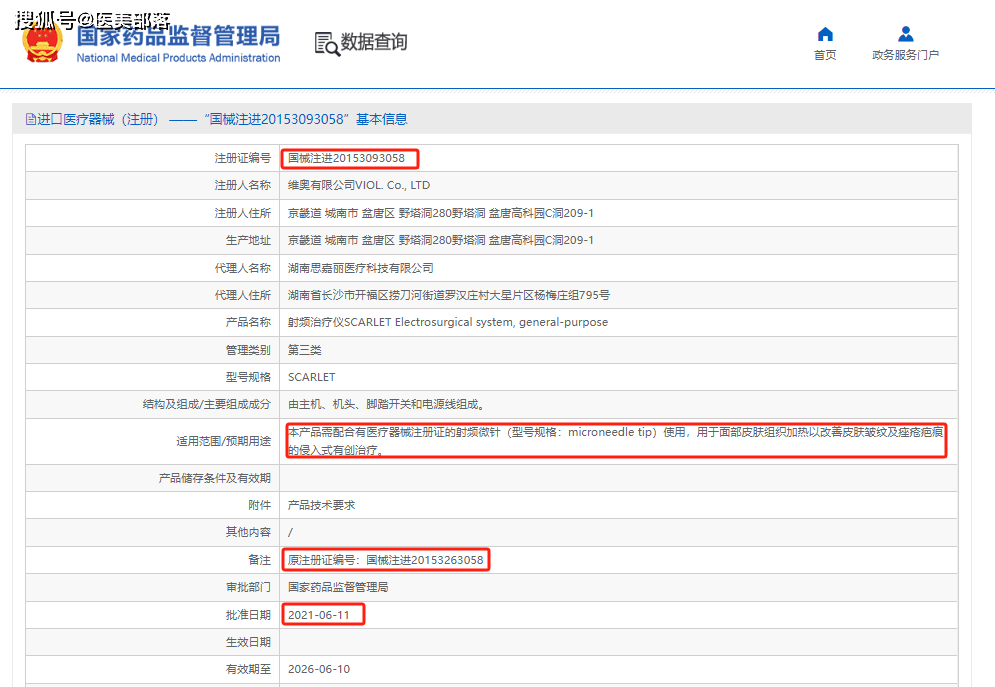Click the document icon before 进口医疗器械

(x=30, y=119)
